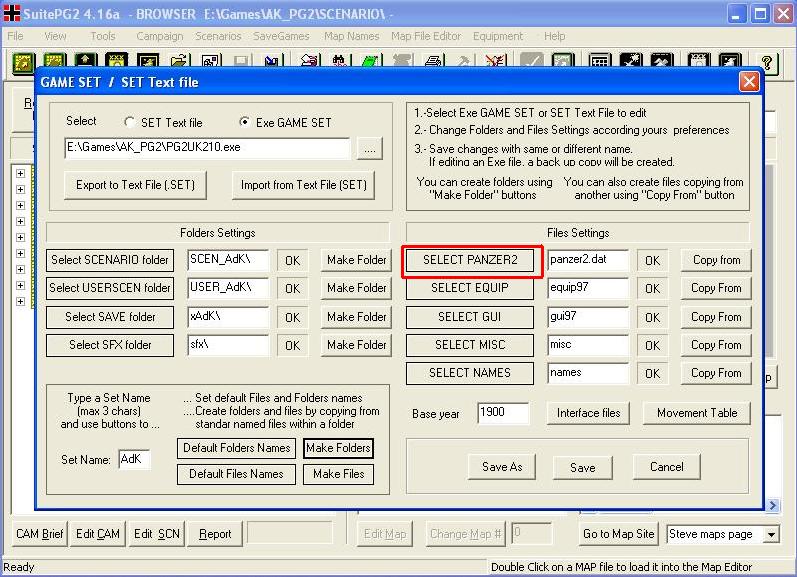Click the binoculars search toolbar icon
The height and width of the screenshot is (577, 797).
coord(340,62)
